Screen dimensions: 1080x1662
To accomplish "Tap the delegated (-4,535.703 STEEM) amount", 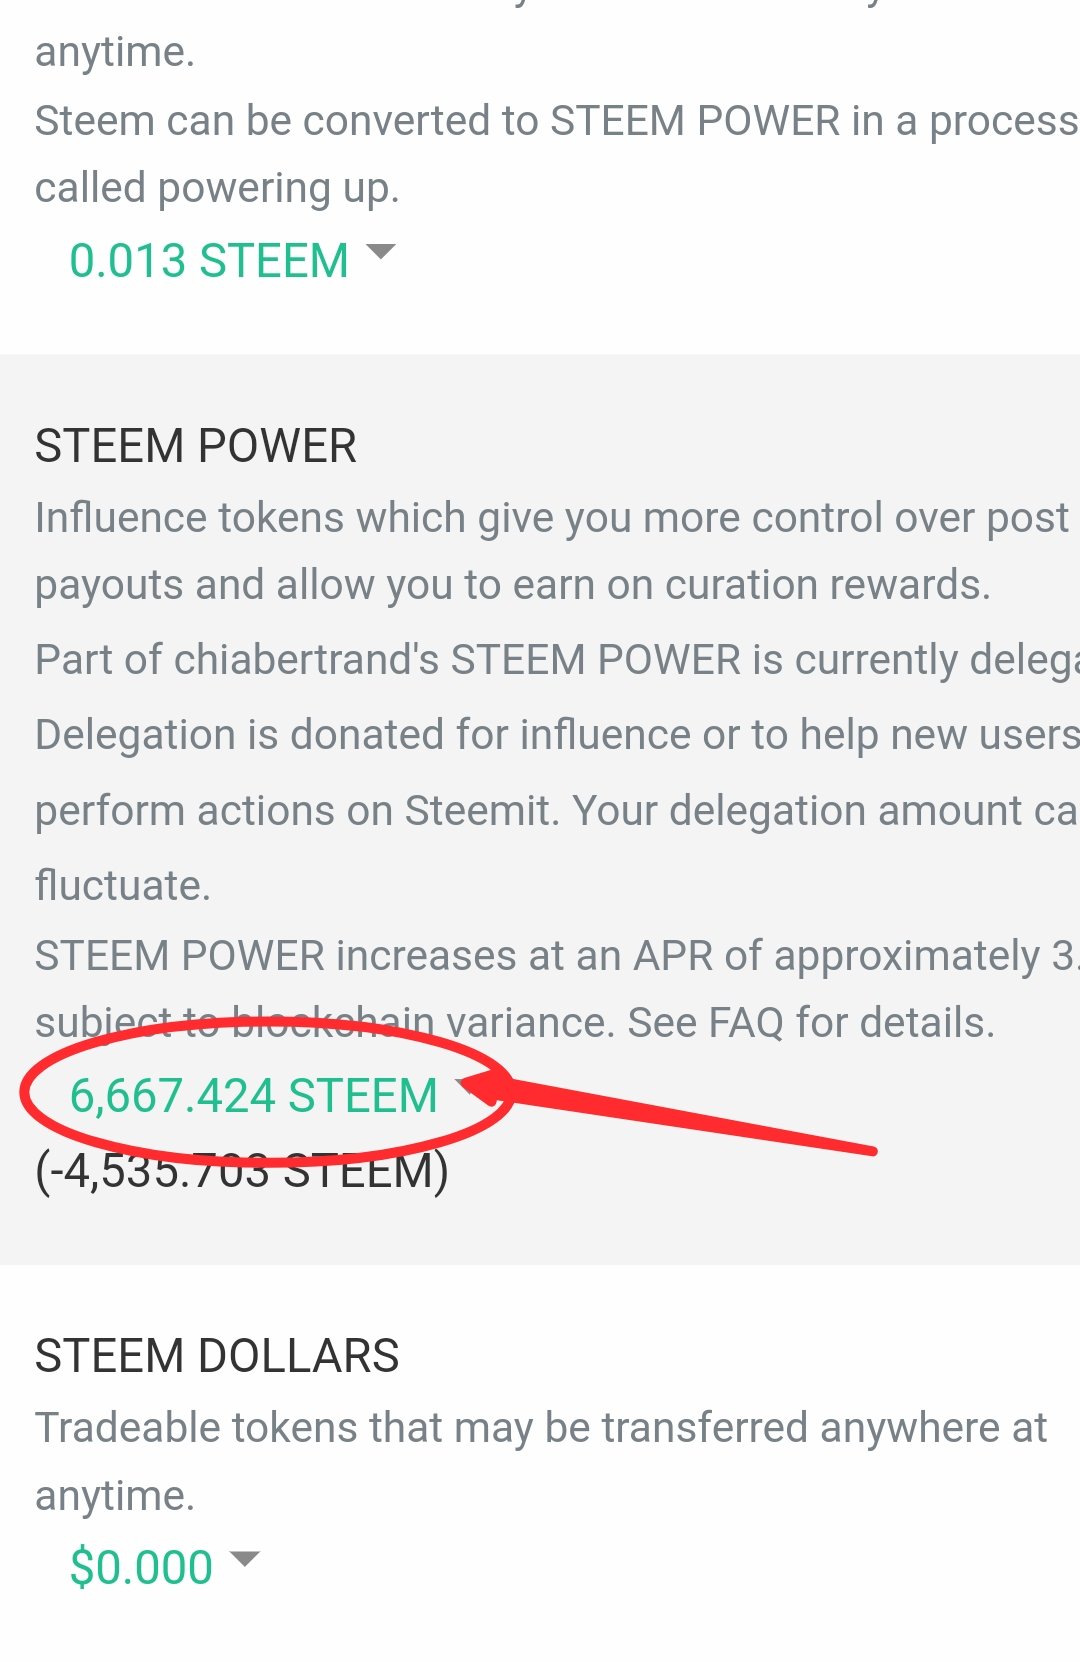I will coord(241,1171).
